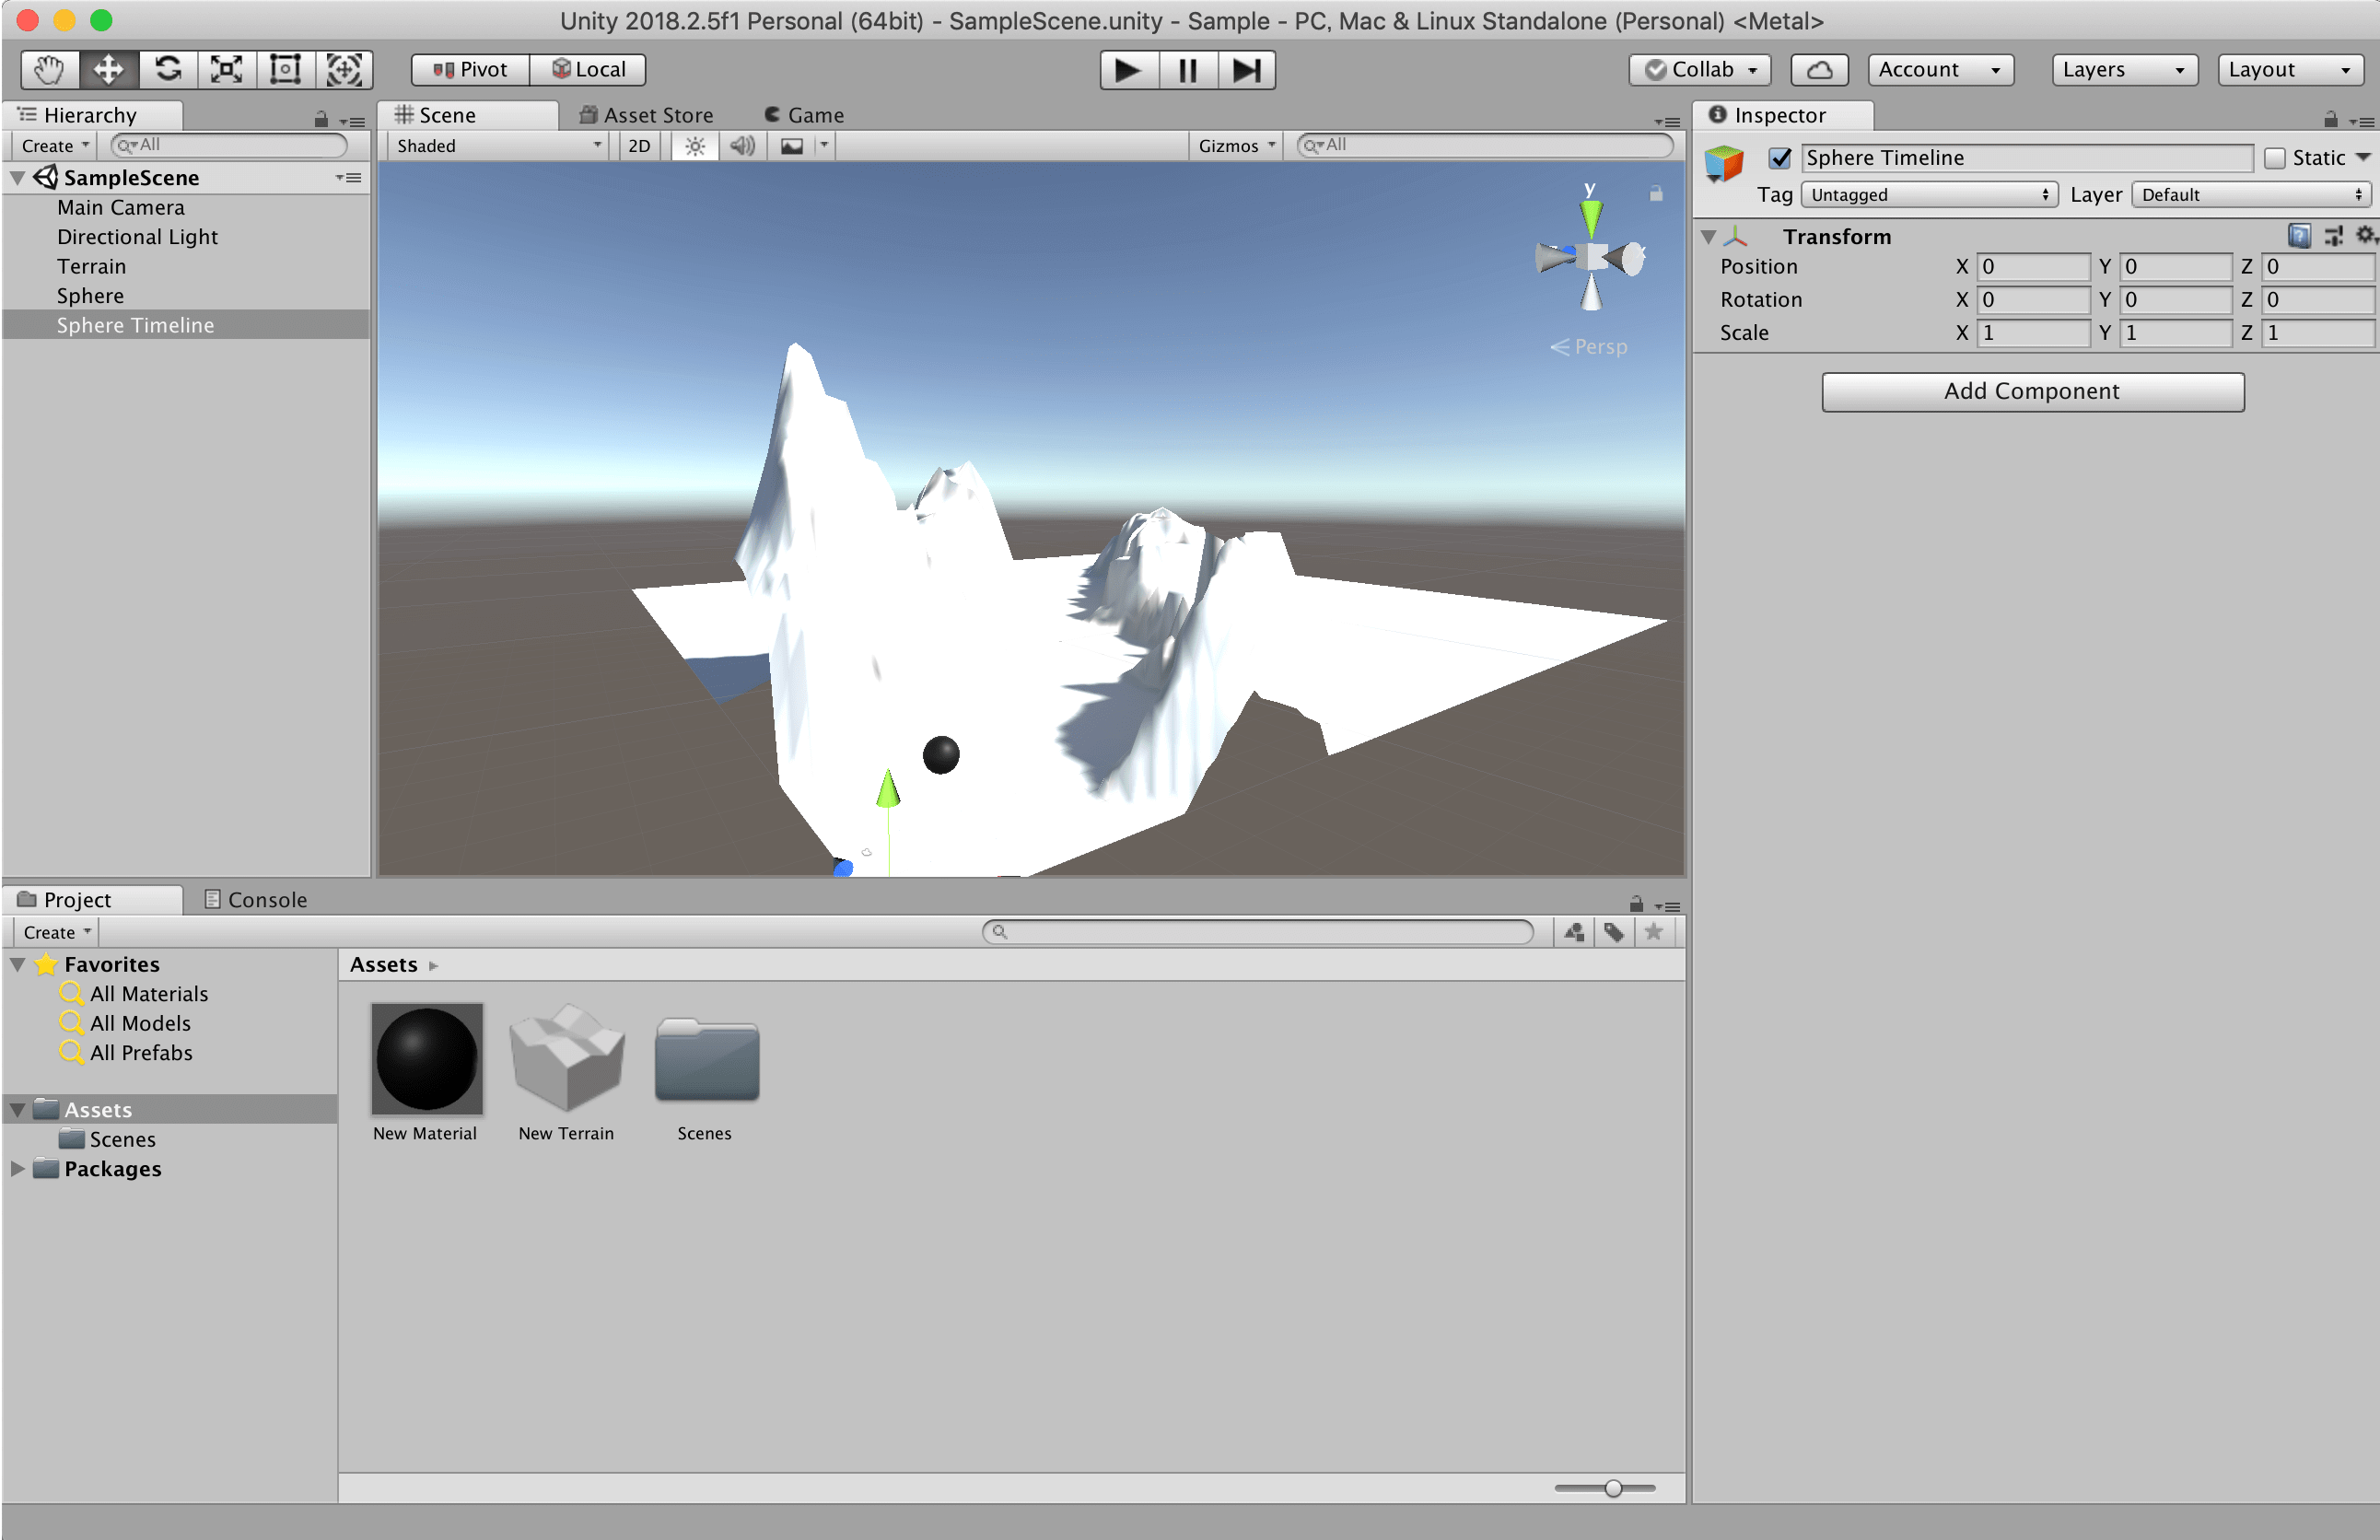Open the Hierarchy panel options menu

(352, 121)
